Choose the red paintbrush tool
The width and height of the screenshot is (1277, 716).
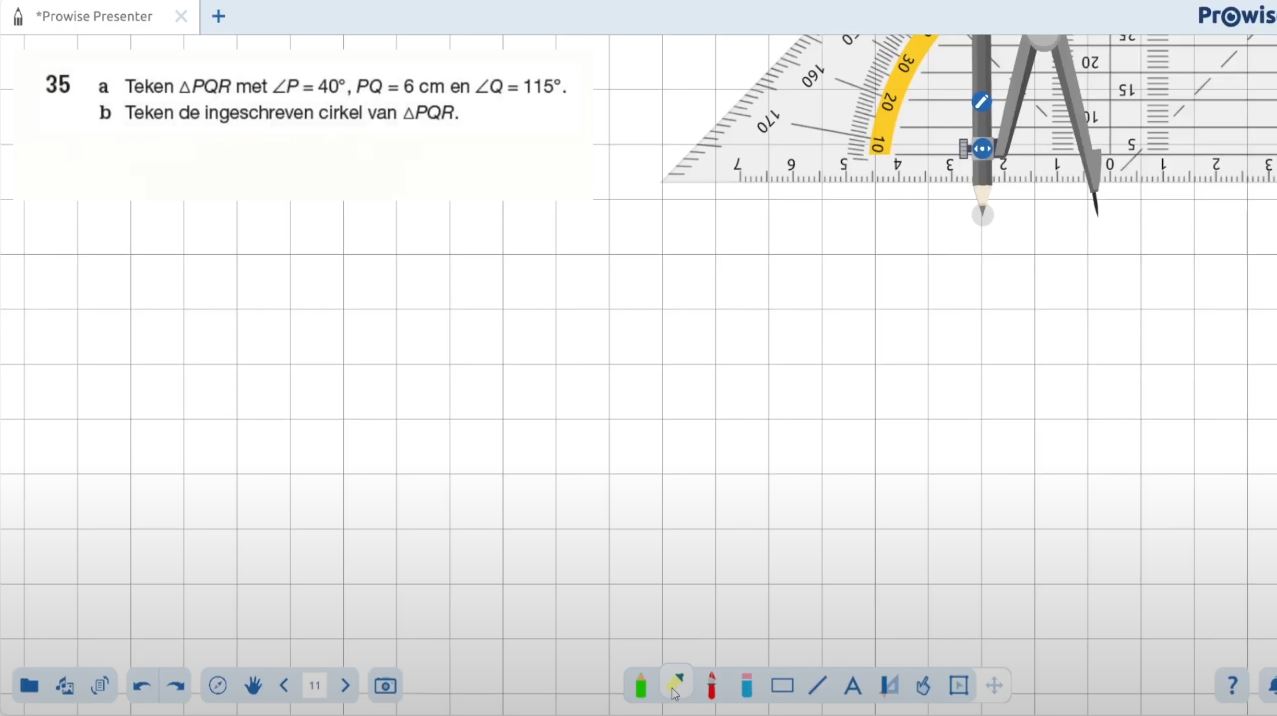click(x=711, y=686)
